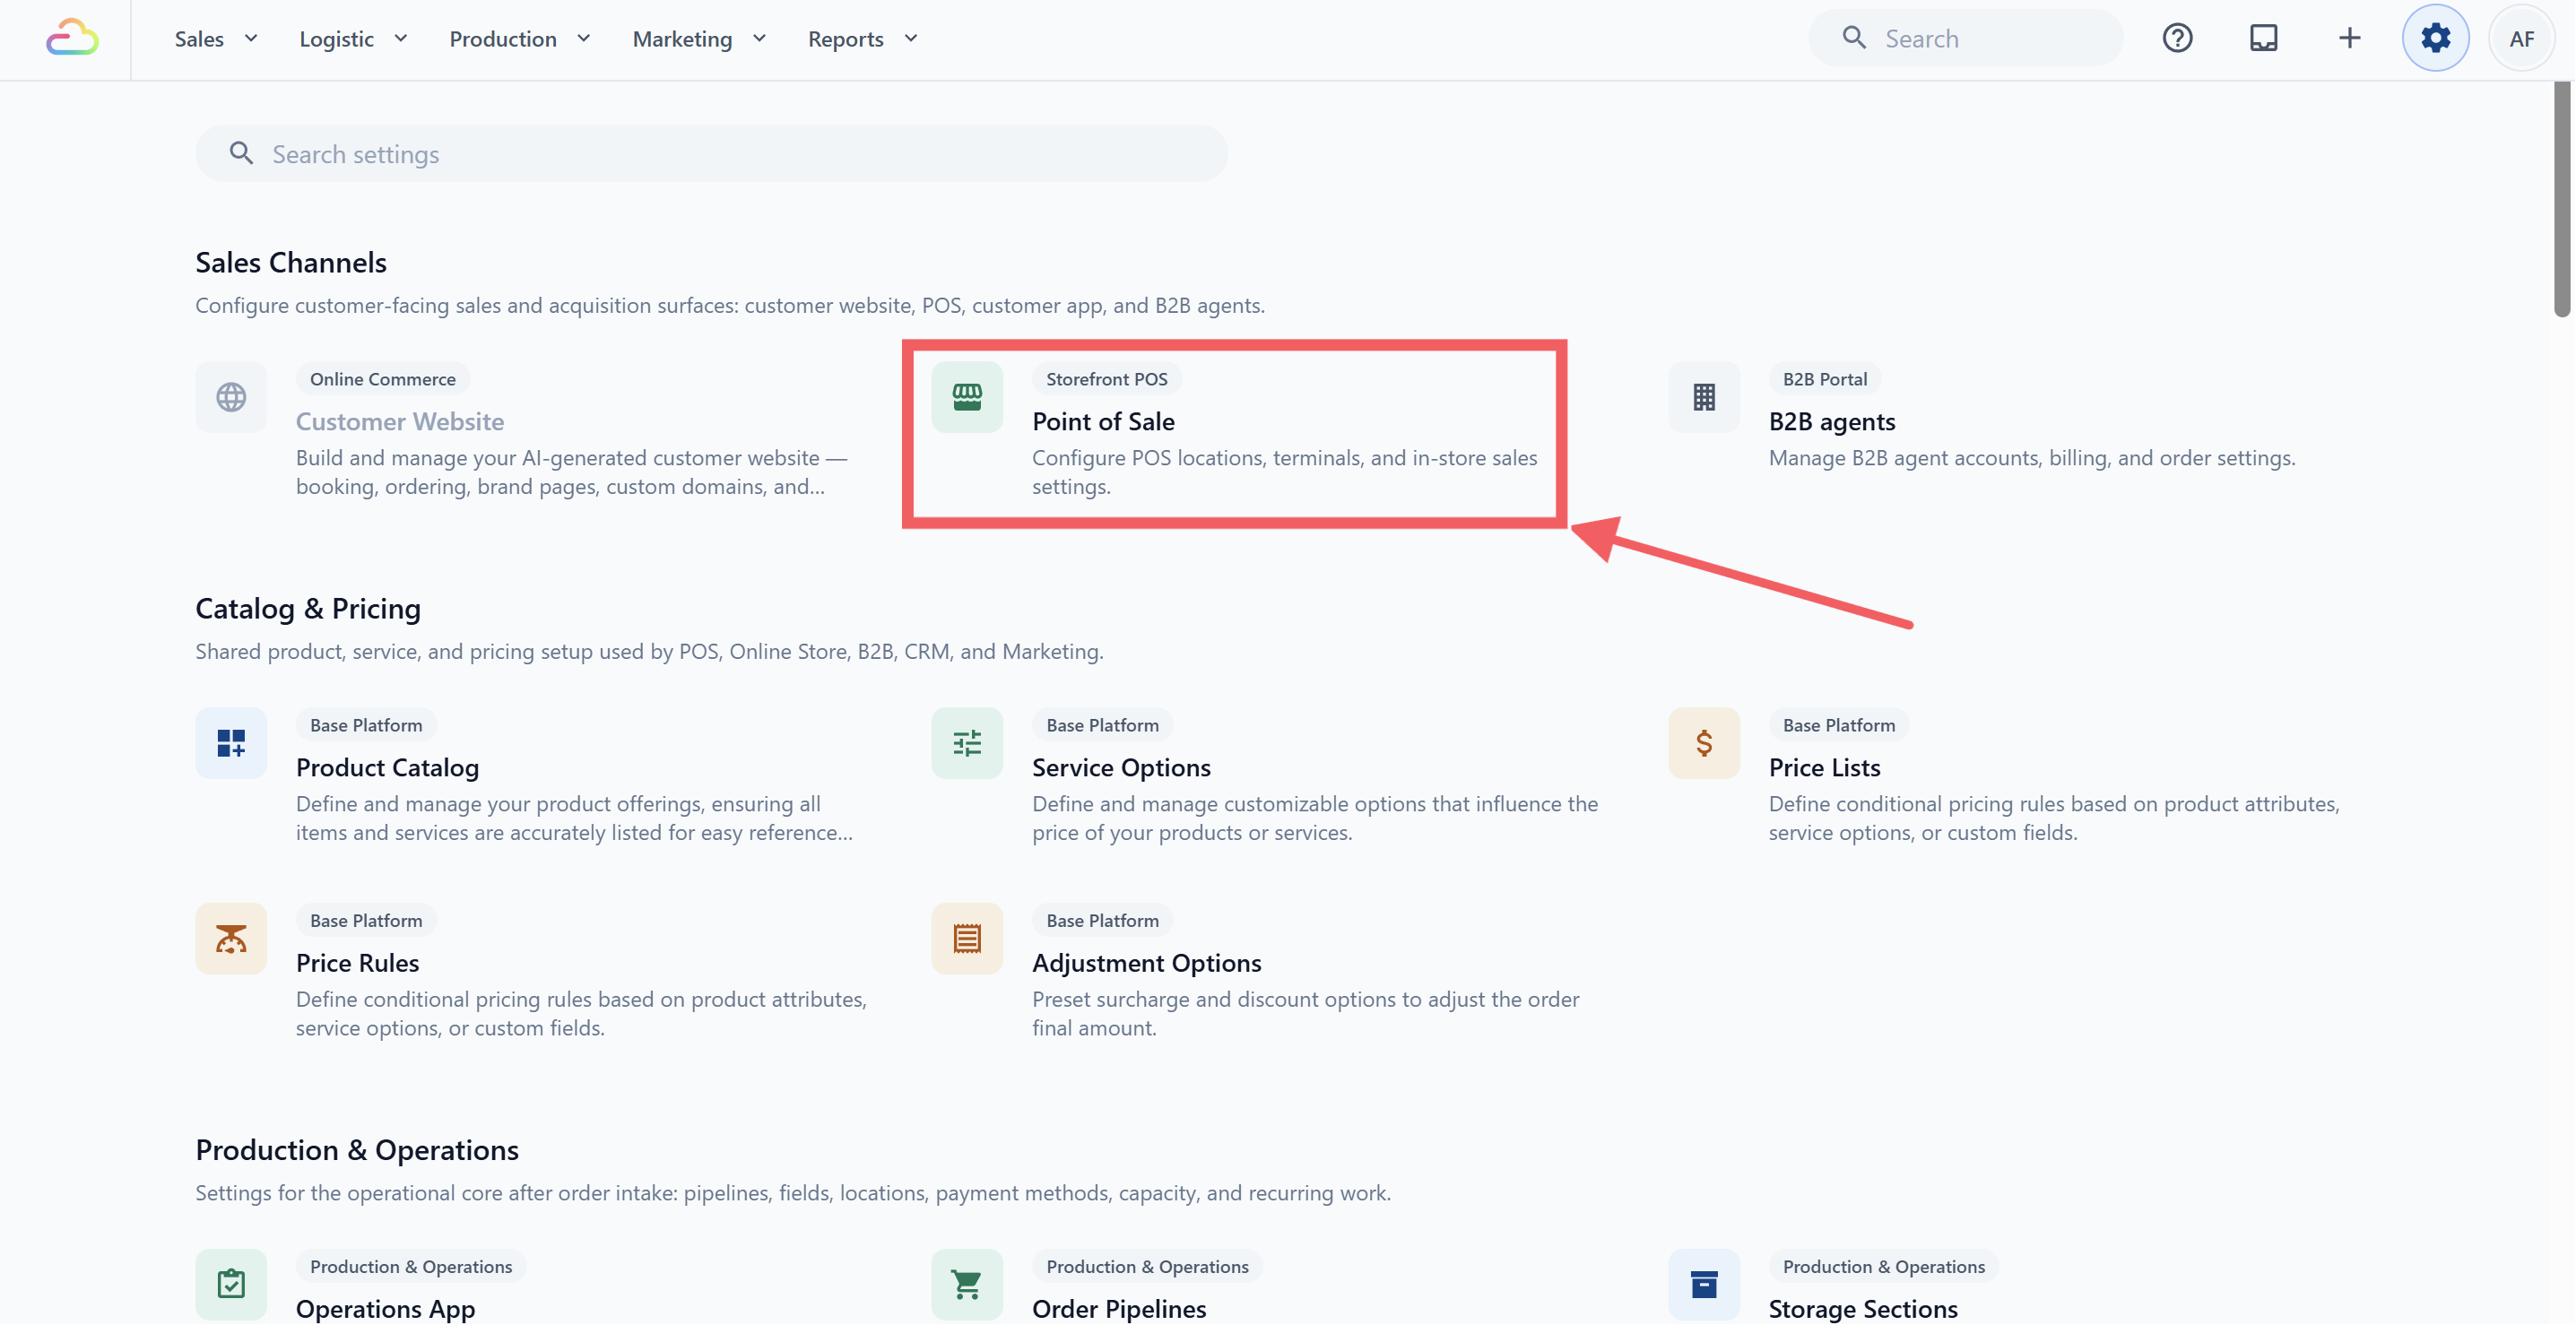
Task: Click Production & Operations tag above Order Pipelines
Action: coord(1147,1266)
